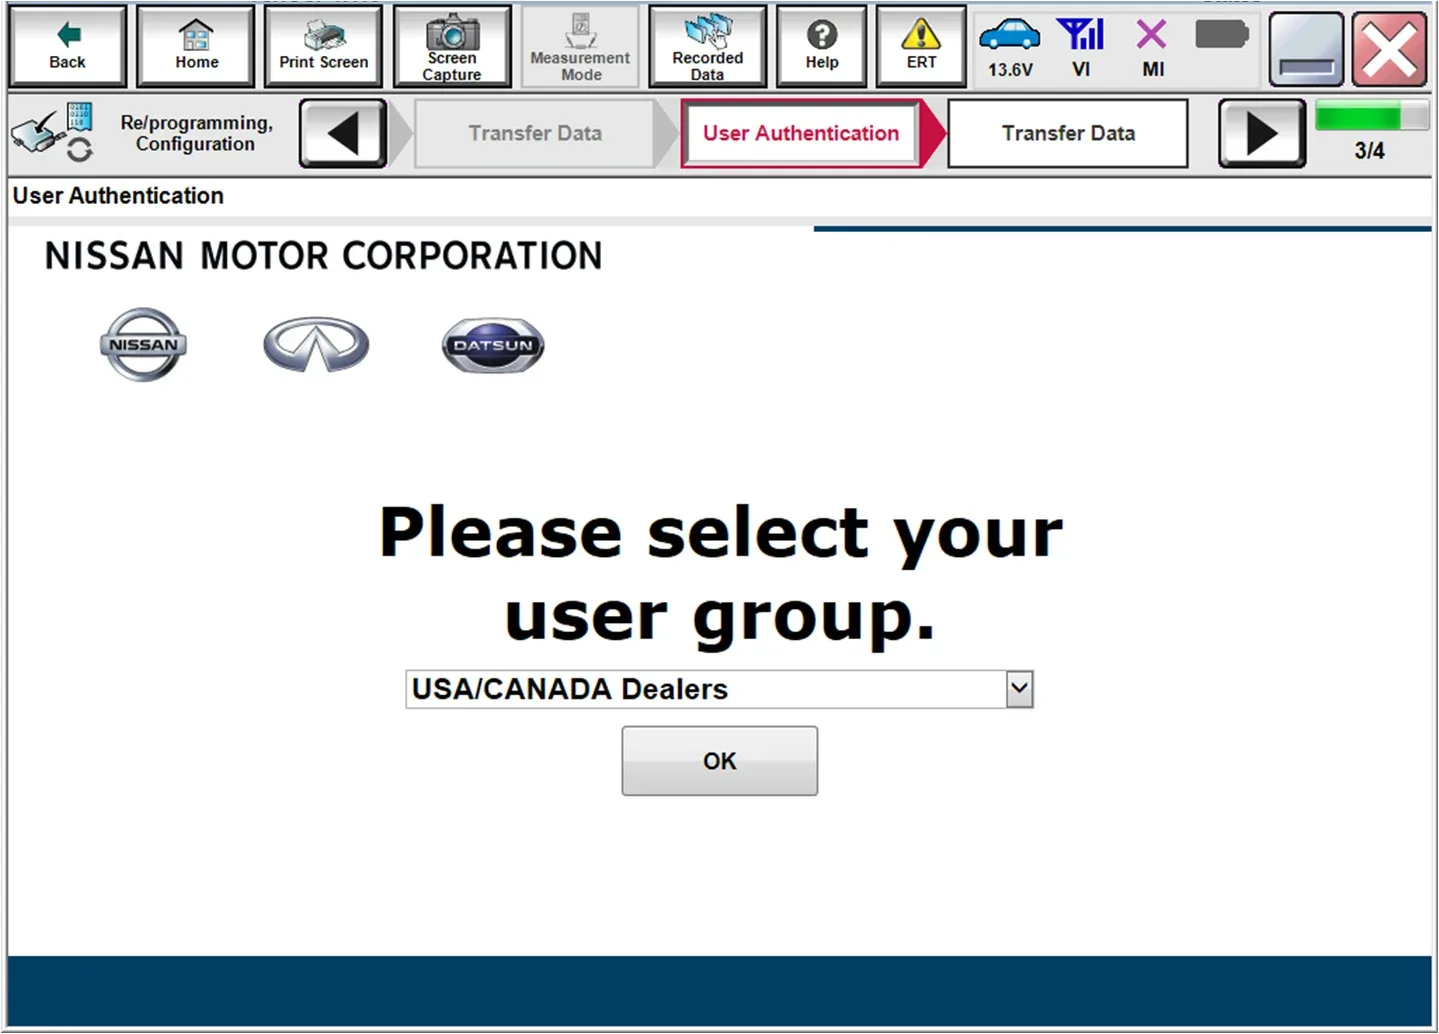Click the 3/4 green progress bar
The width and height of the screenshot is (1439, 1034).
tap(1371, 117)
